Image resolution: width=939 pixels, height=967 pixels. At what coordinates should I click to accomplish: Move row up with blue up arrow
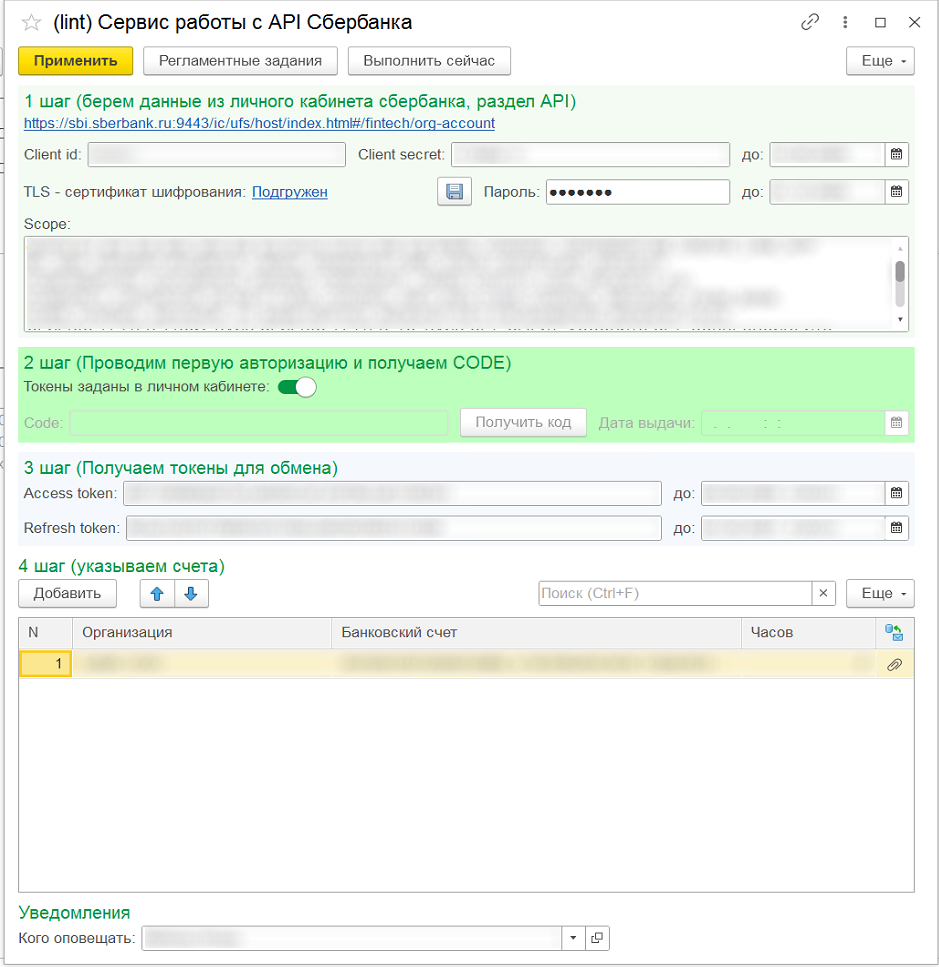157,594
